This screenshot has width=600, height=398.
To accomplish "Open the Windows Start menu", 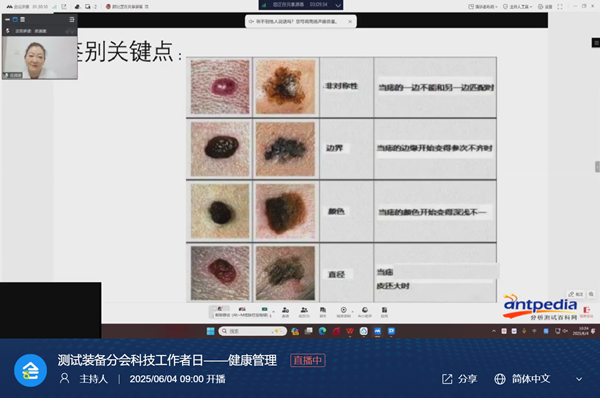I will tap(210, 331).
